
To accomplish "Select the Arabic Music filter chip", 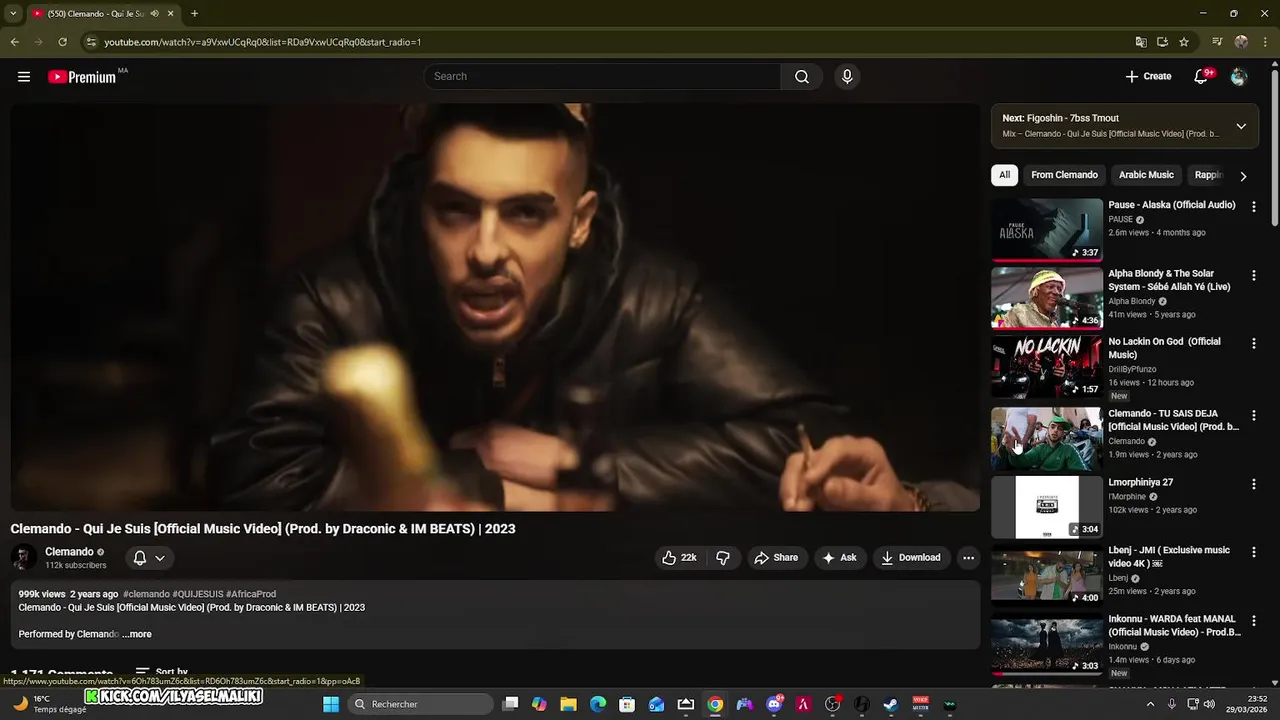I will pyautogui.click(x=1146, y=175).
